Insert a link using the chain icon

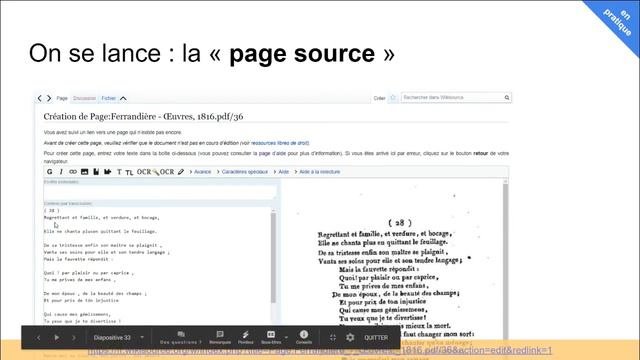click(x=73, y=172)
